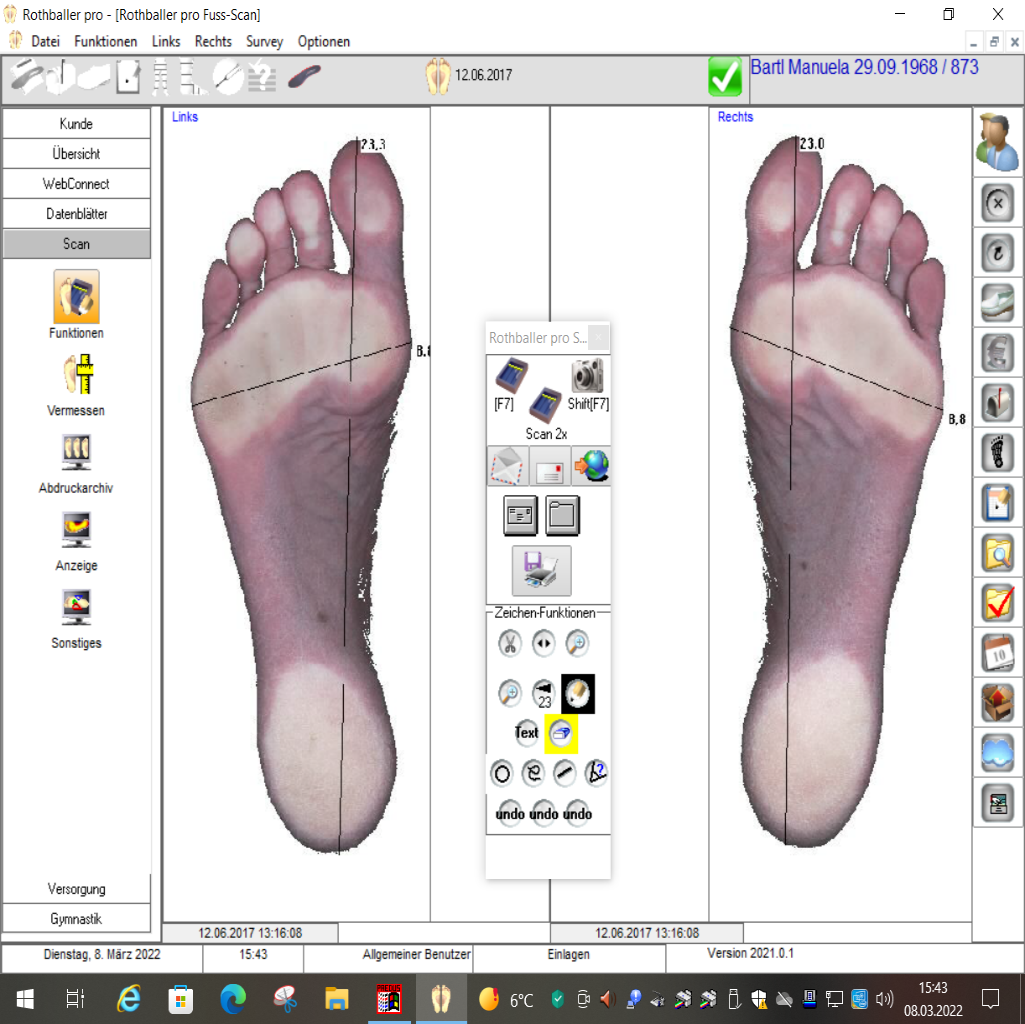Viewport: 1025px width, 1024px height.
Task: Open the Datei menu
Action: pyautogui.click(x=45, y=41)
